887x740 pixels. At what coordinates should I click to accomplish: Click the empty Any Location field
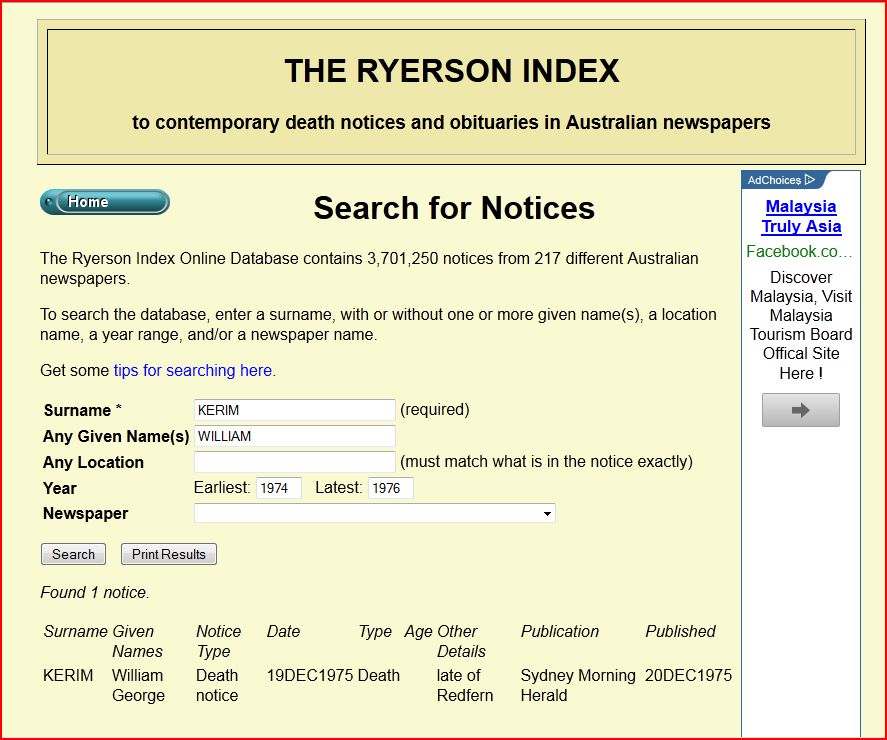pos(294,462)
